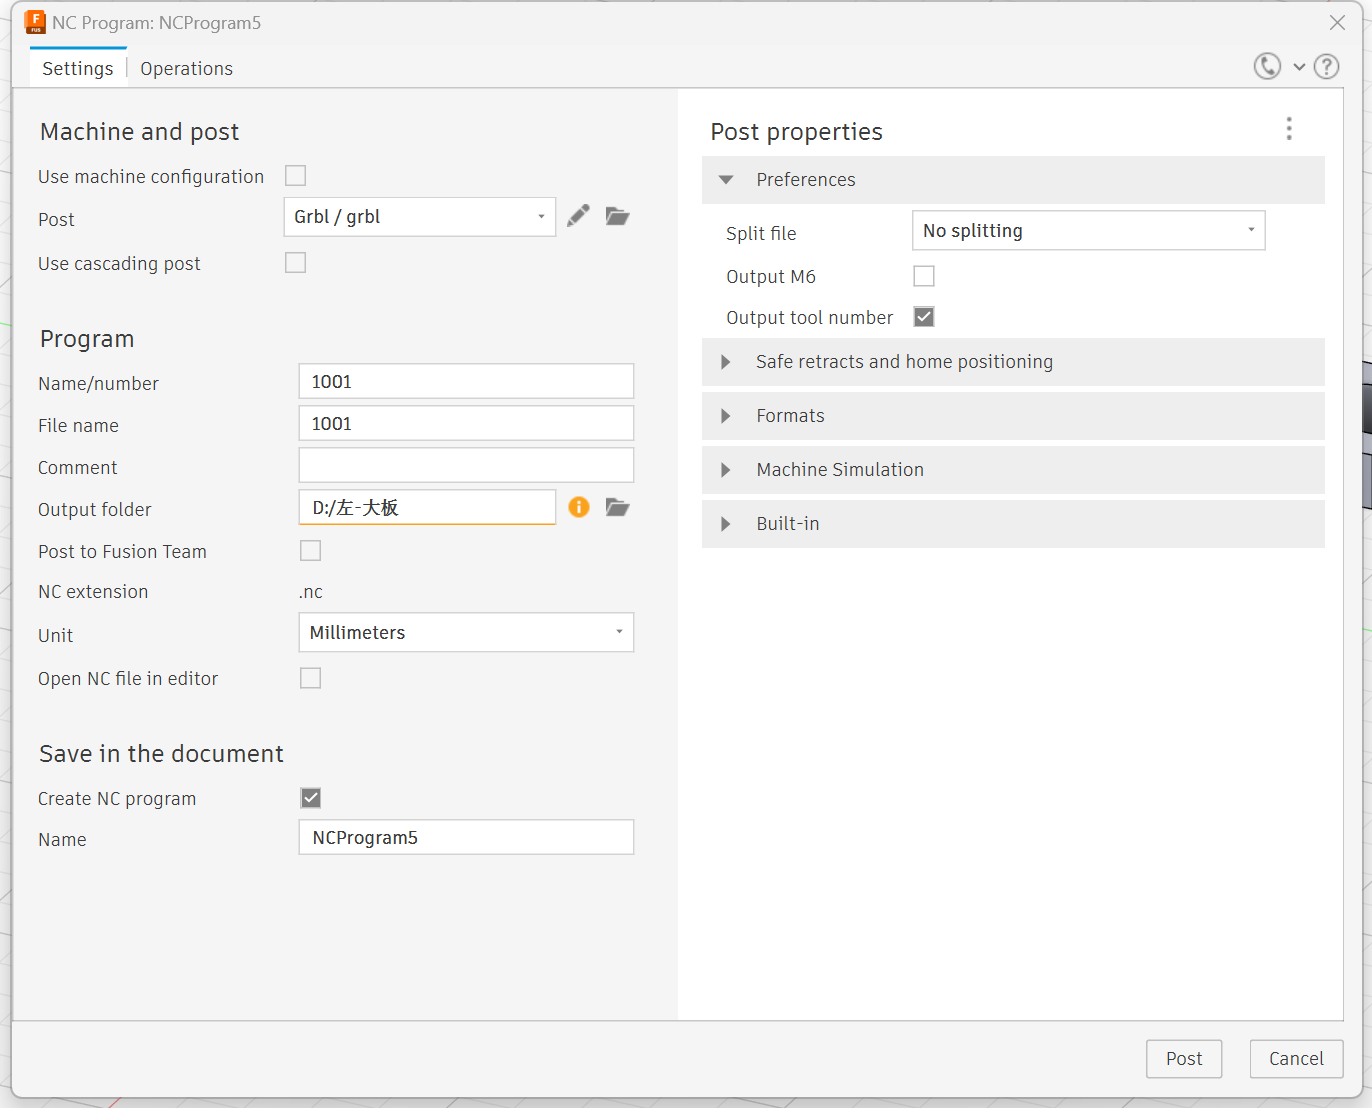Expand the Machine Simulation section
Viewport: 1372px width, 1108px height.
coord(1013,470)
